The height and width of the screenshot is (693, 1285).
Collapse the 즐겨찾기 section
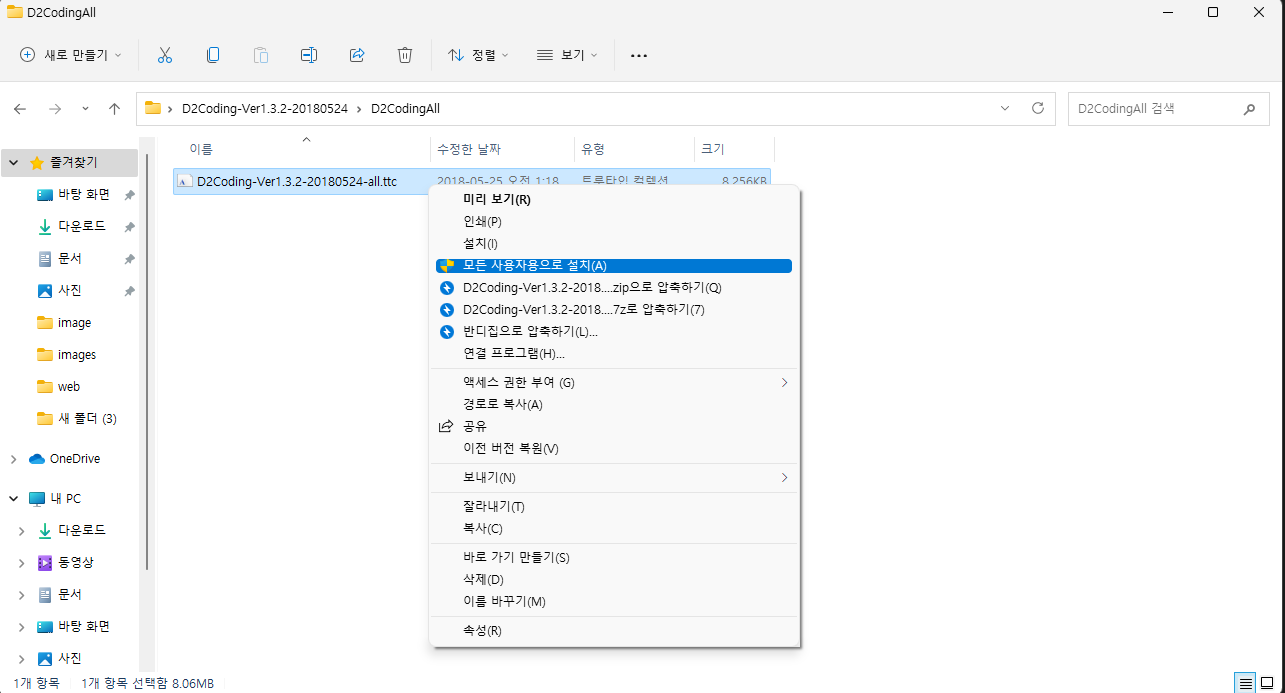pos(14,162)
